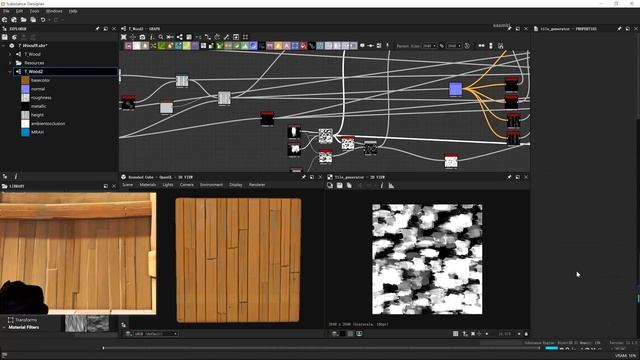Click the graph info icon in toolbar
Screen dimensions: 640x360
click(x=152, y=37)
